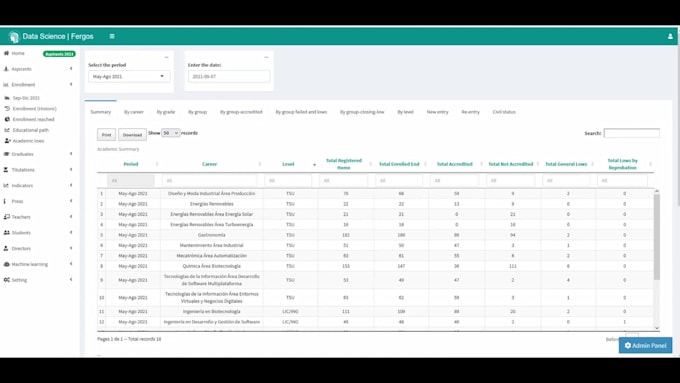Switch to the By level tab

tap(405, 112)
